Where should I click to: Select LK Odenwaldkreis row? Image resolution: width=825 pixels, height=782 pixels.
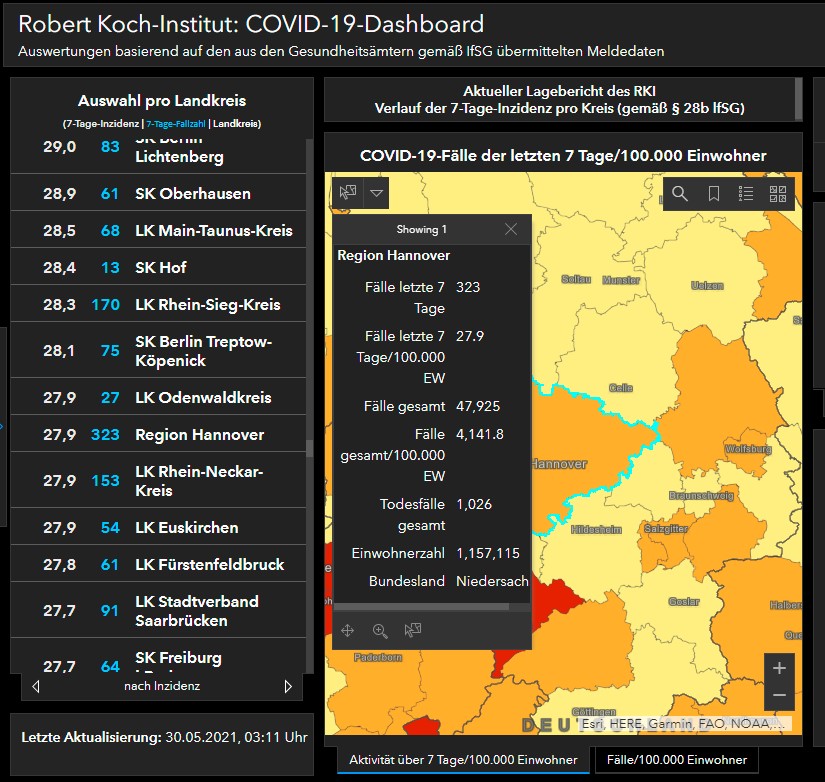pos(158,397)
